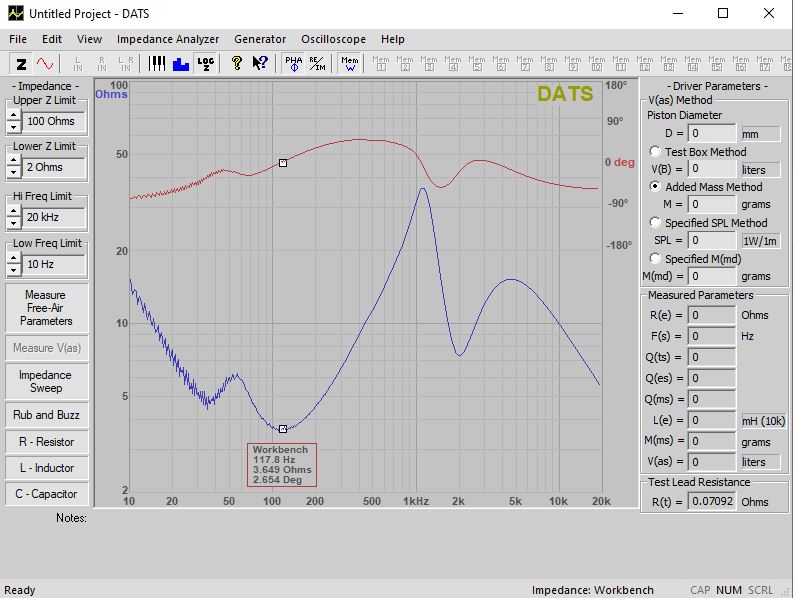Select the Mem 2 memory slot

[x=405, y=64]
